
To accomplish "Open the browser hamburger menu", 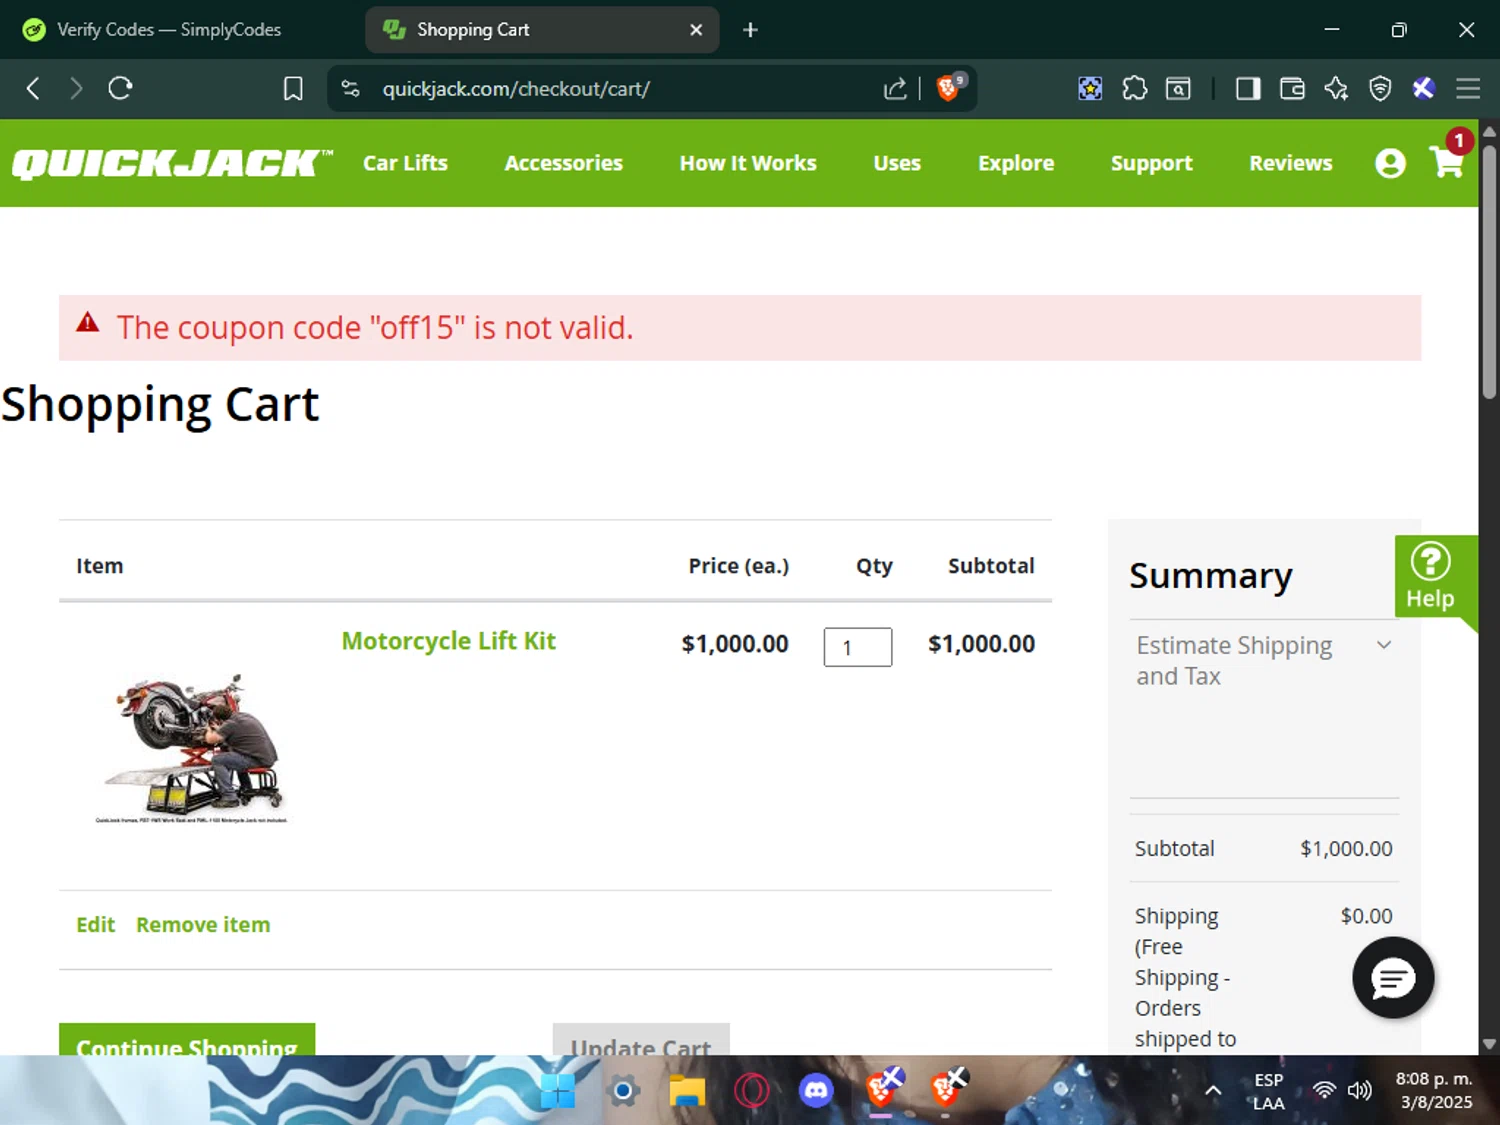I will 1468,89.
